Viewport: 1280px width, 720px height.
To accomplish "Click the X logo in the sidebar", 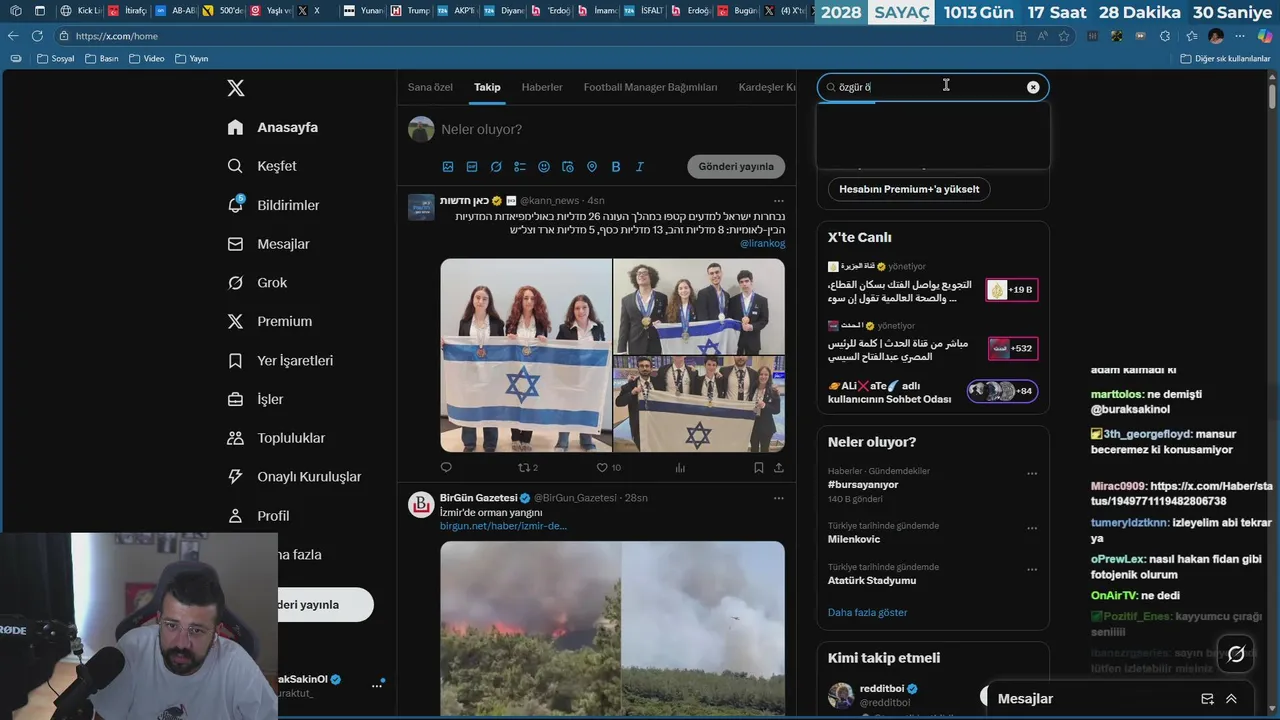I will pos(236,88).
